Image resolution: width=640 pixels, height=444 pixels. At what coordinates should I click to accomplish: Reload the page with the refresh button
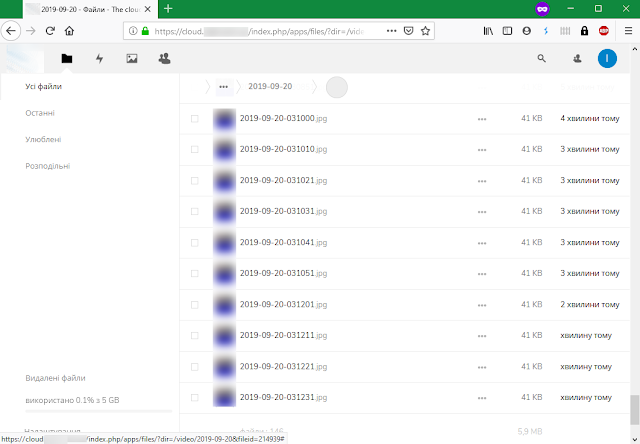[x=50, y=31]
